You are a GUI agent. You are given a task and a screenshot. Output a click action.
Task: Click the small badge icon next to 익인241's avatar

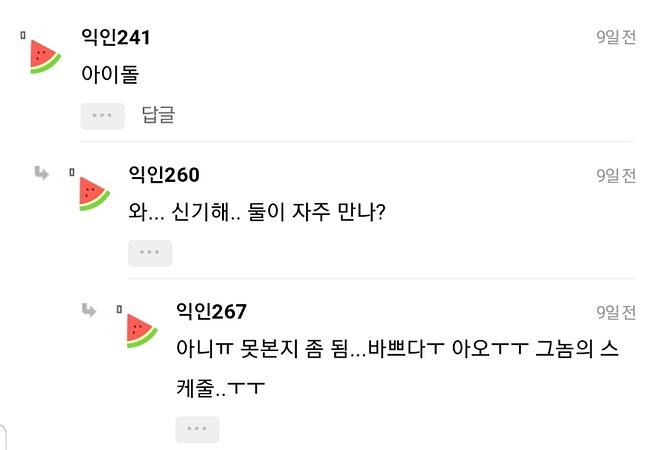pos(23,36)
